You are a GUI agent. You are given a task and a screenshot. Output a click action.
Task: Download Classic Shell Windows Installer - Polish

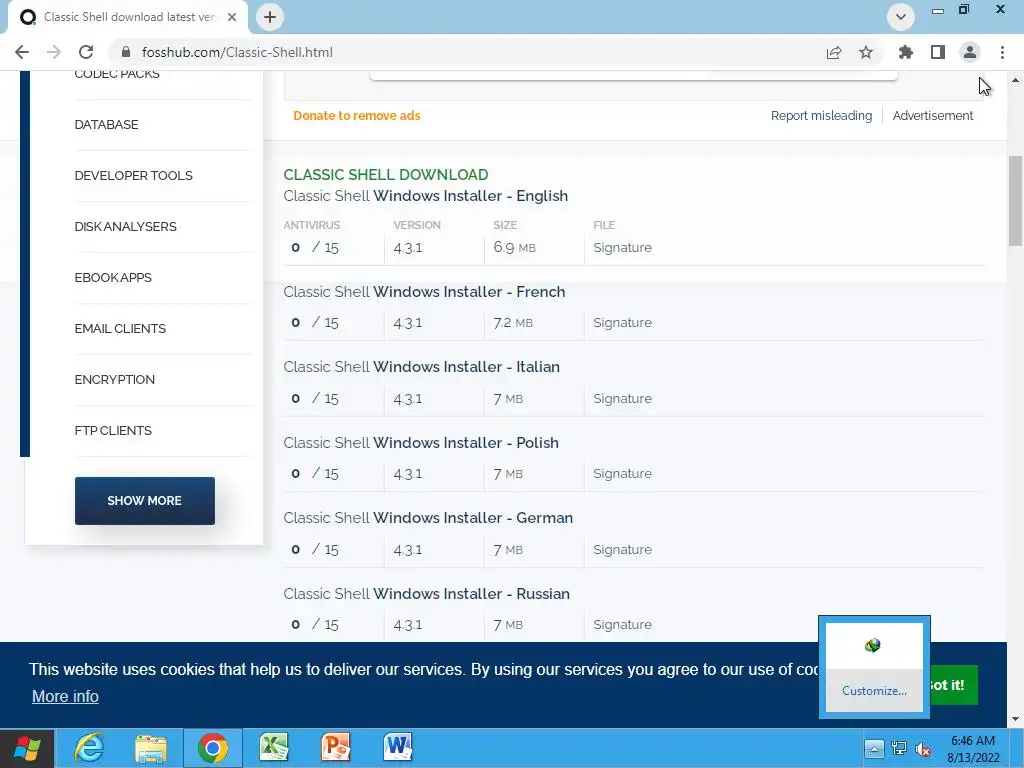(x=421, y=443)
